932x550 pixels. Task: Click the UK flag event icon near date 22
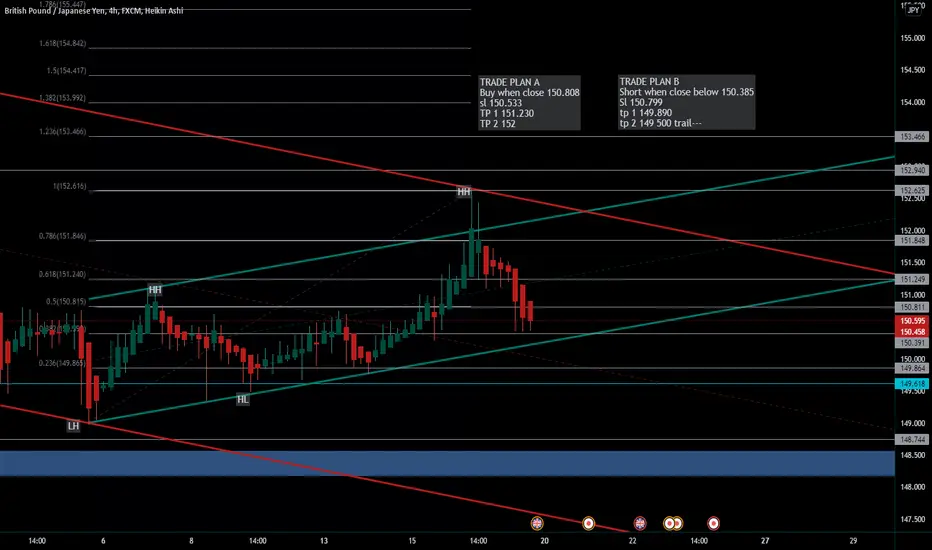pos(640,523)
